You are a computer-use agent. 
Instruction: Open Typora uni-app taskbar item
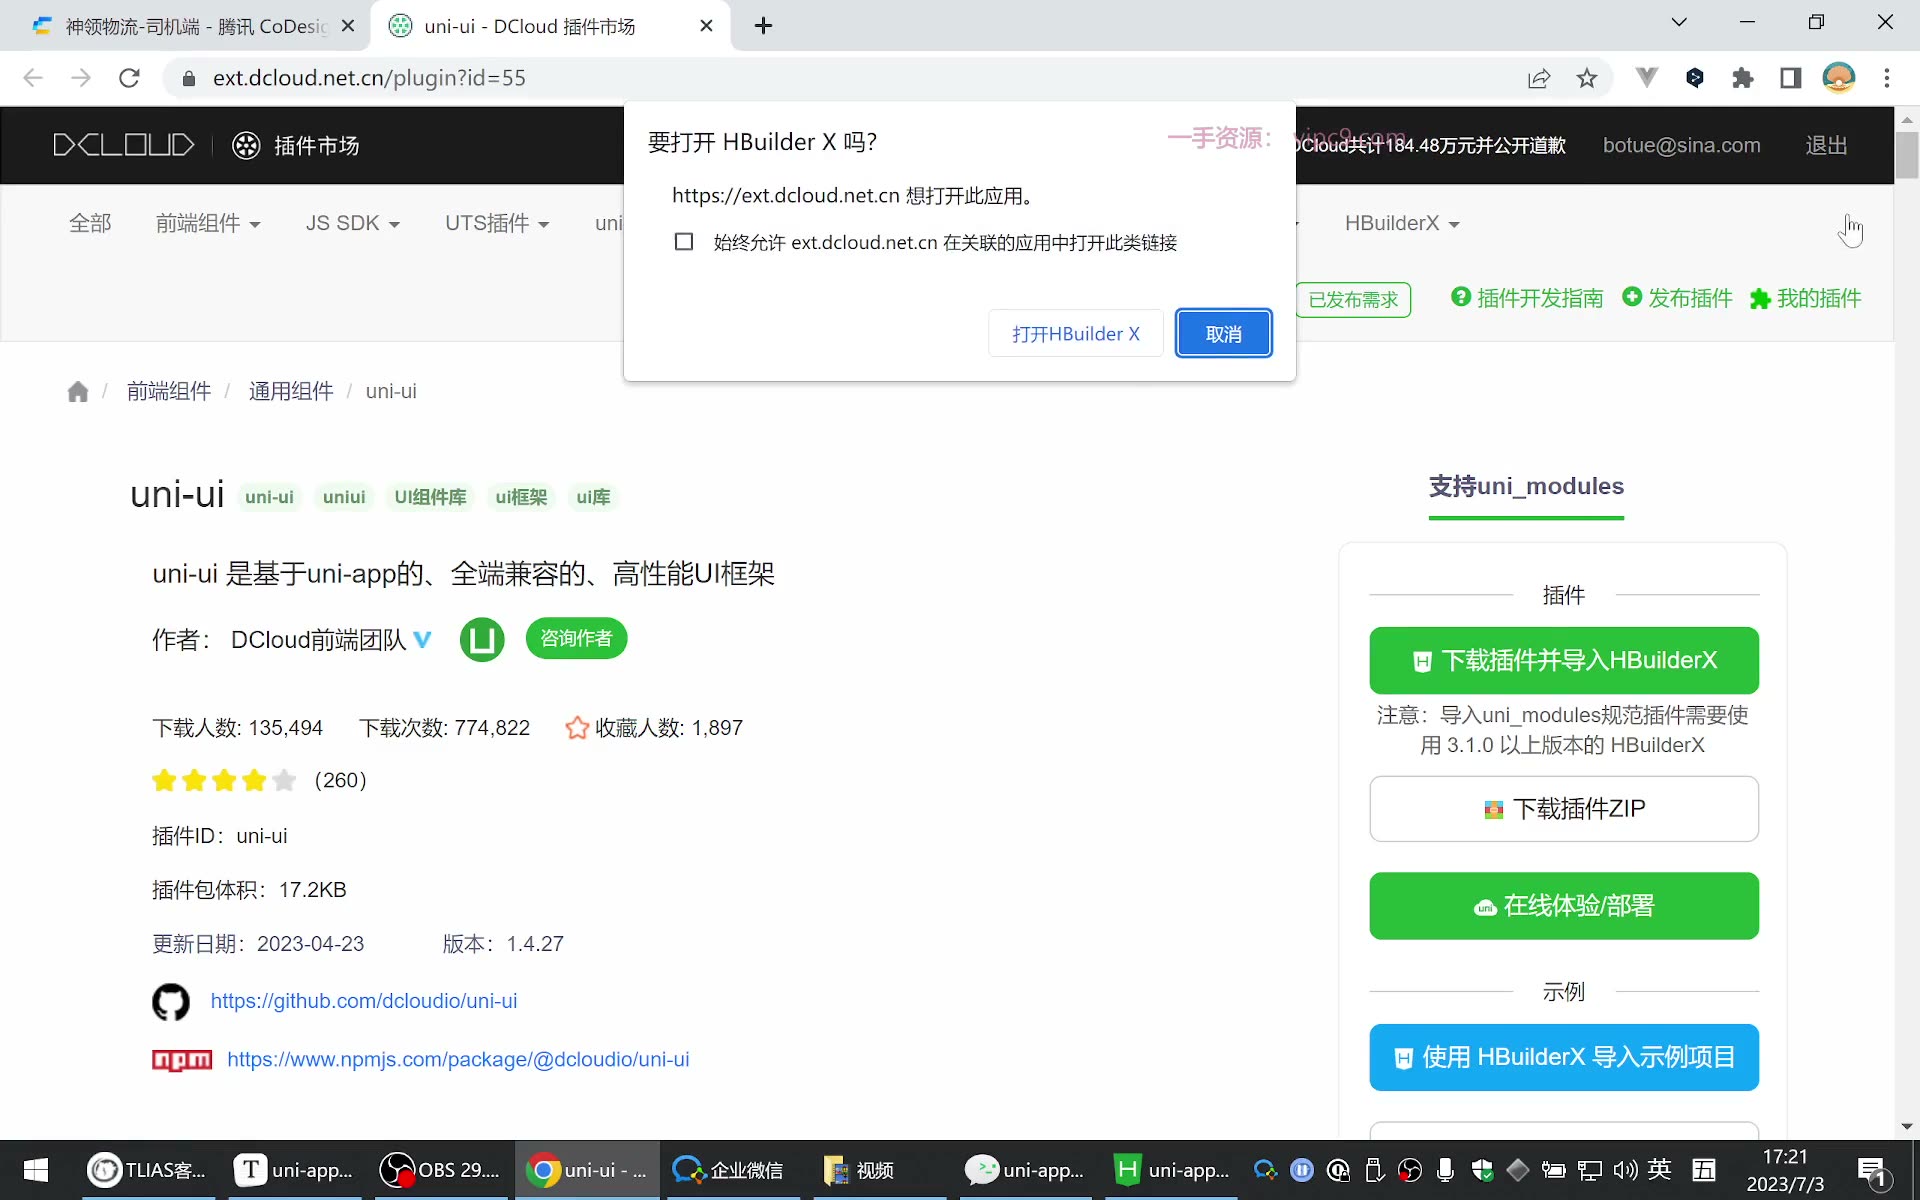click(x=293, y=1170)
